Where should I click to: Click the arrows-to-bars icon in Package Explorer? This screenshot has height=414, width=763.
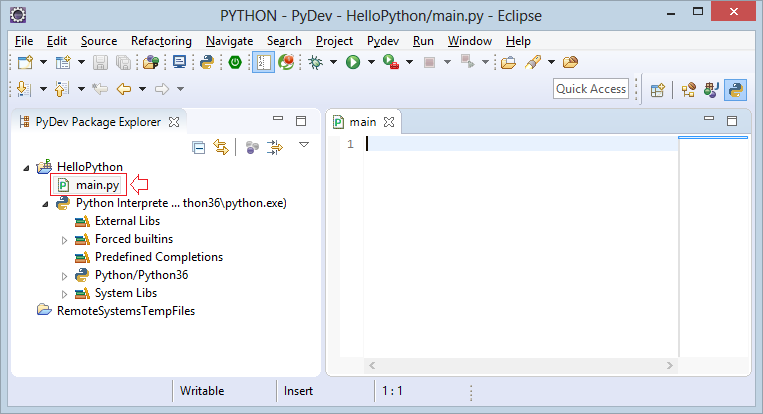275,147
